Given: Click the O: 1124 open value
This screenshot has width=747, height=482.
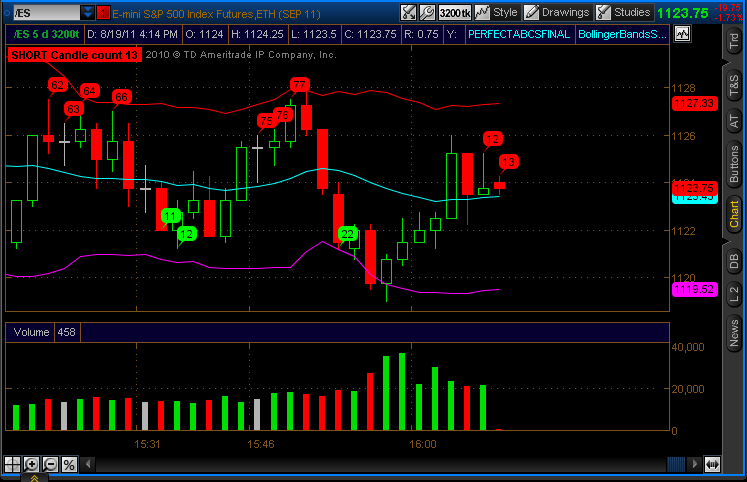Looking at the screenshot, I should 204,34.
